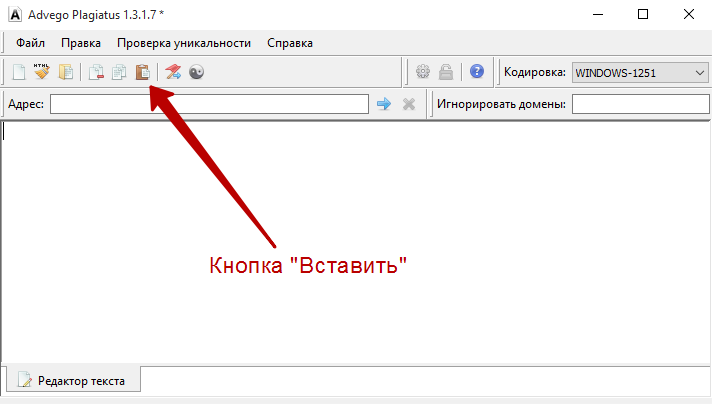Viewport: 712px width, 404px height.
Task: Start quick check with the red flag icon
Action: pos(173,72)
